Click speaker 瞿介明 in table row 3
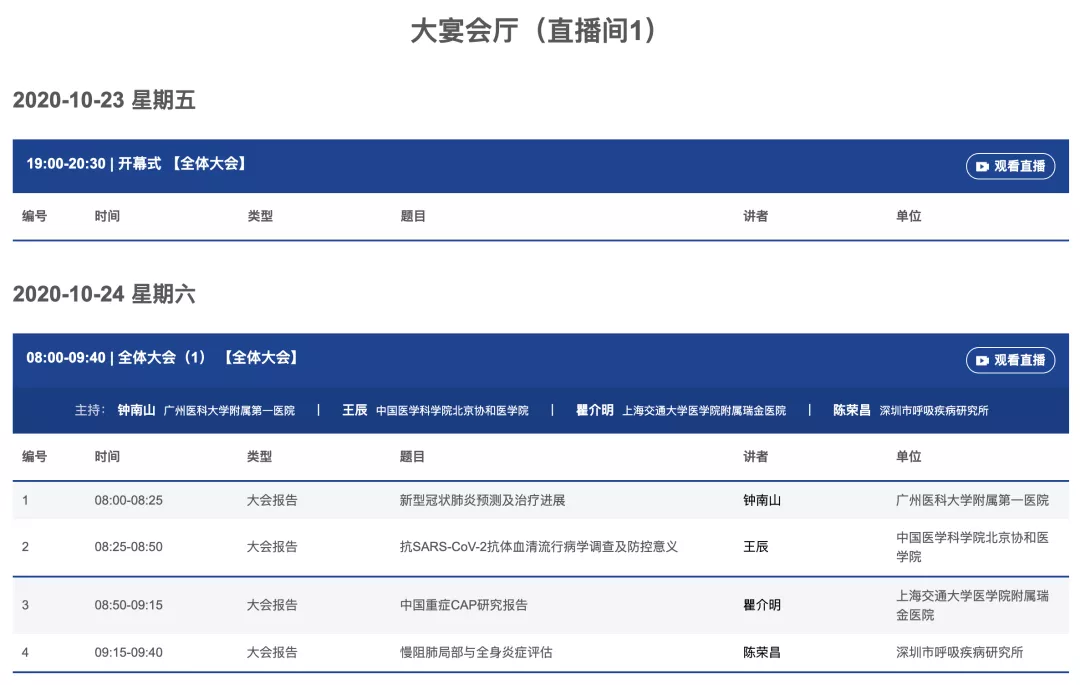The height and width of the screenshot is (685, 1080). 762,605
